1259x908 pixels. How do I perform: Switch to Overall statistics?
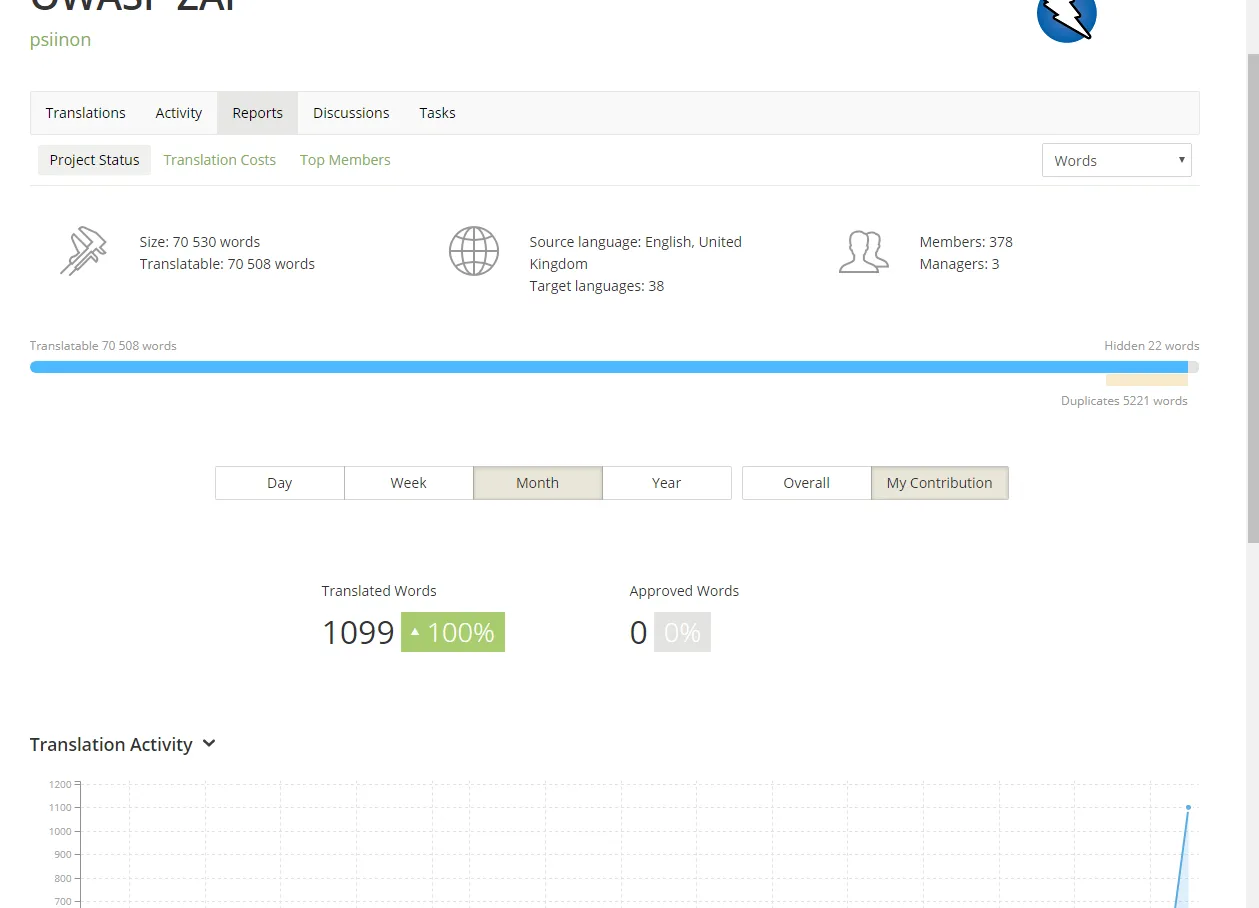[x=807, y=483]
